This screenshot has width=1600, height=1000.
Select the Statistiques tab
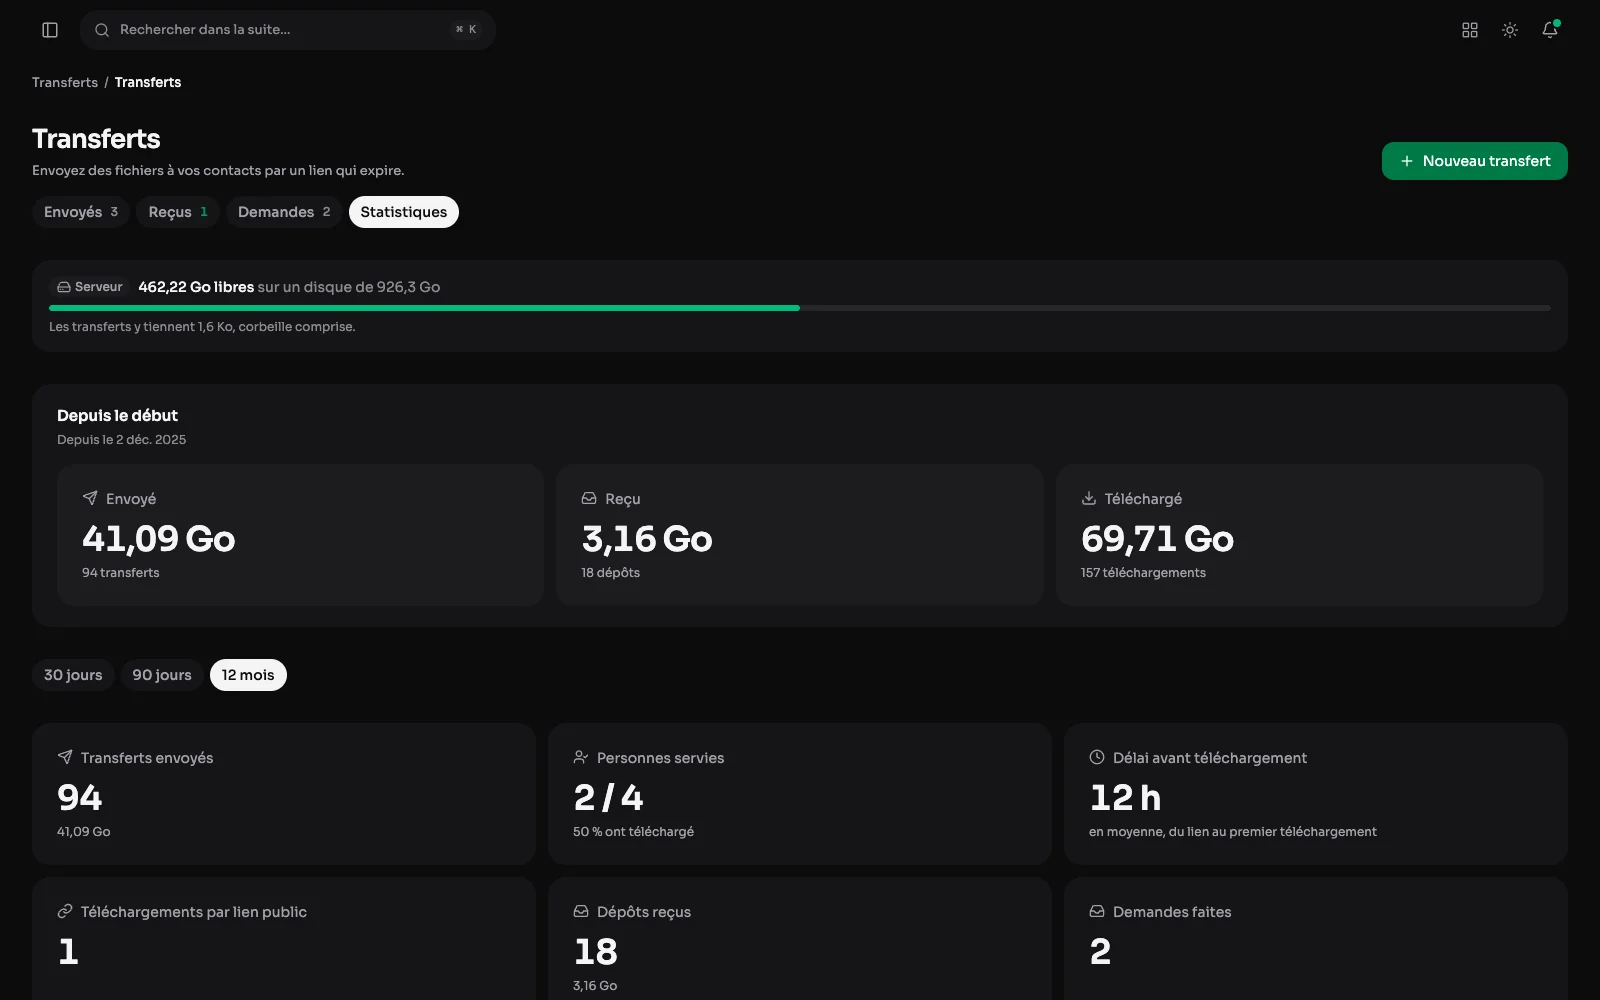404,212
